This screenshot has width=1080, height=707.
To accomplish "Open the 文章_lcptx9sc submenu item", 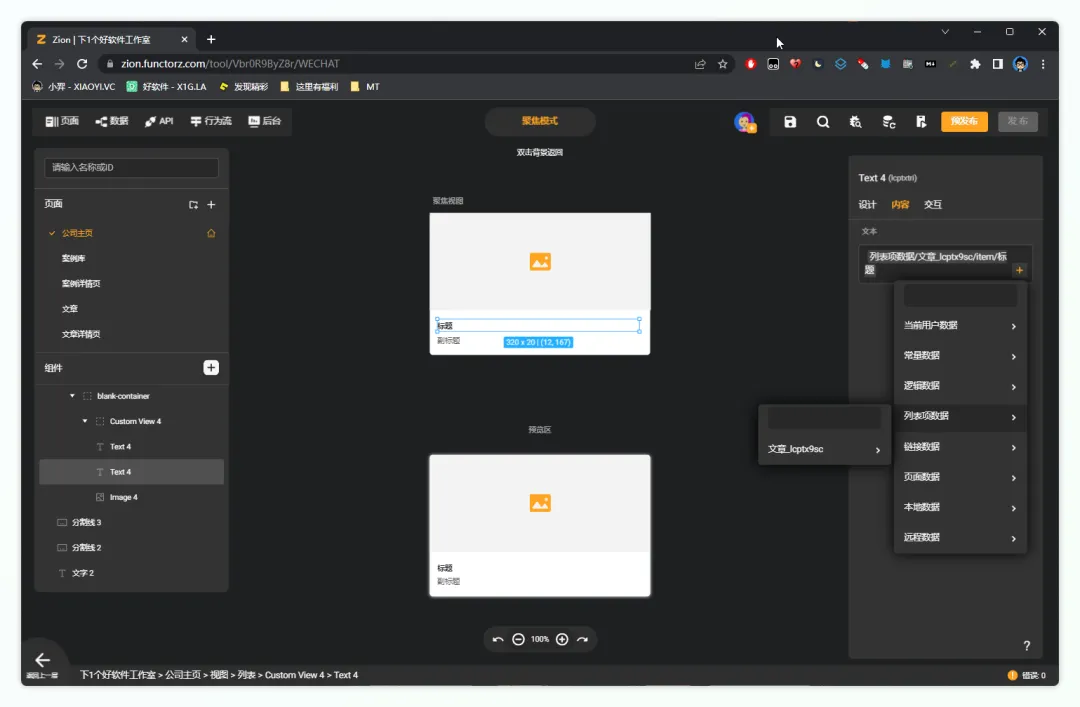I will (824, 449).
